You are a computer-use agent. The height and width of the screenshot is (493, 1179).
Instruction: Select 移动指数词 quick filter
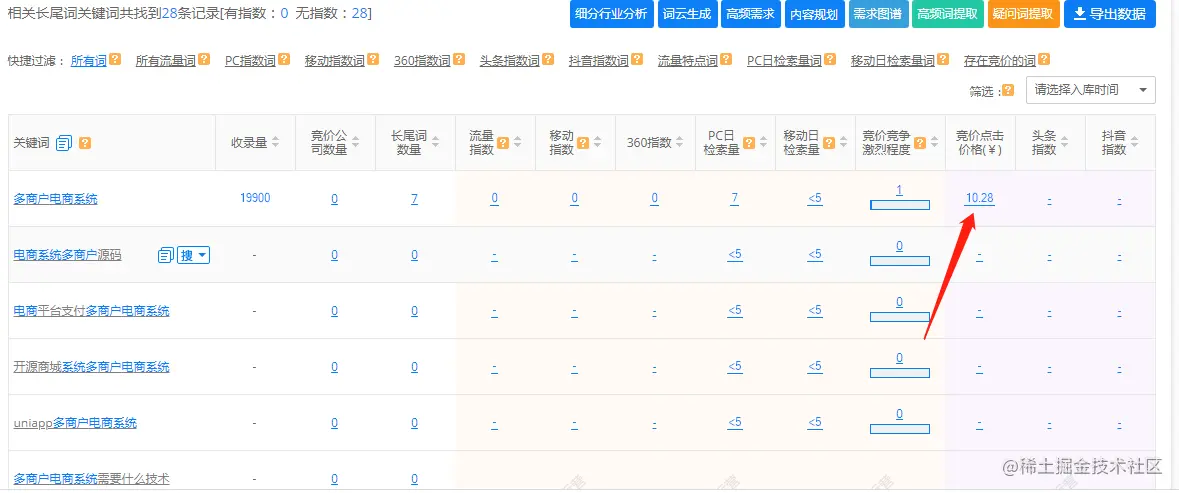(335, 61)
